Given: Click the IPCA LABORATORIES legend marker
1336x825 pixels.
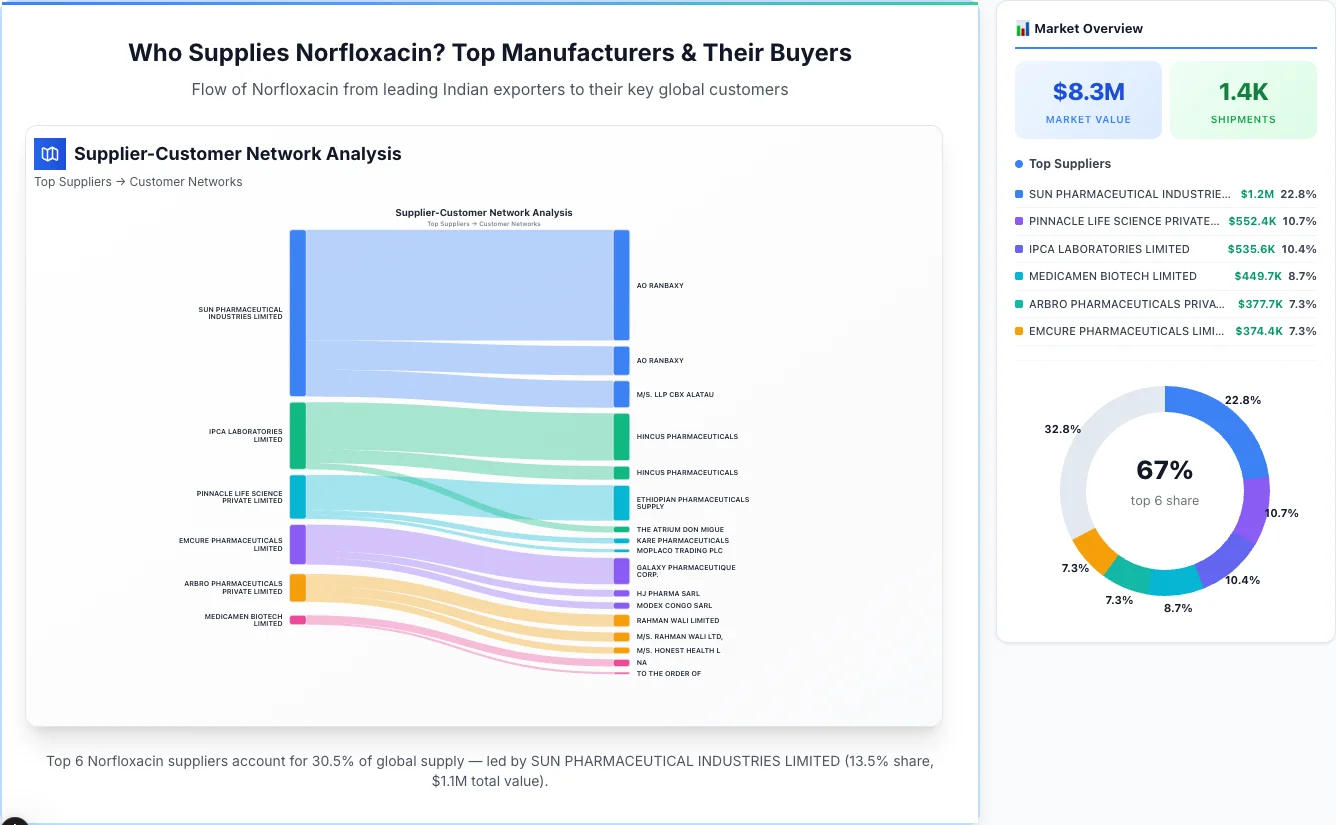Looking at the screenshot, I should [x=1020, y=249].
